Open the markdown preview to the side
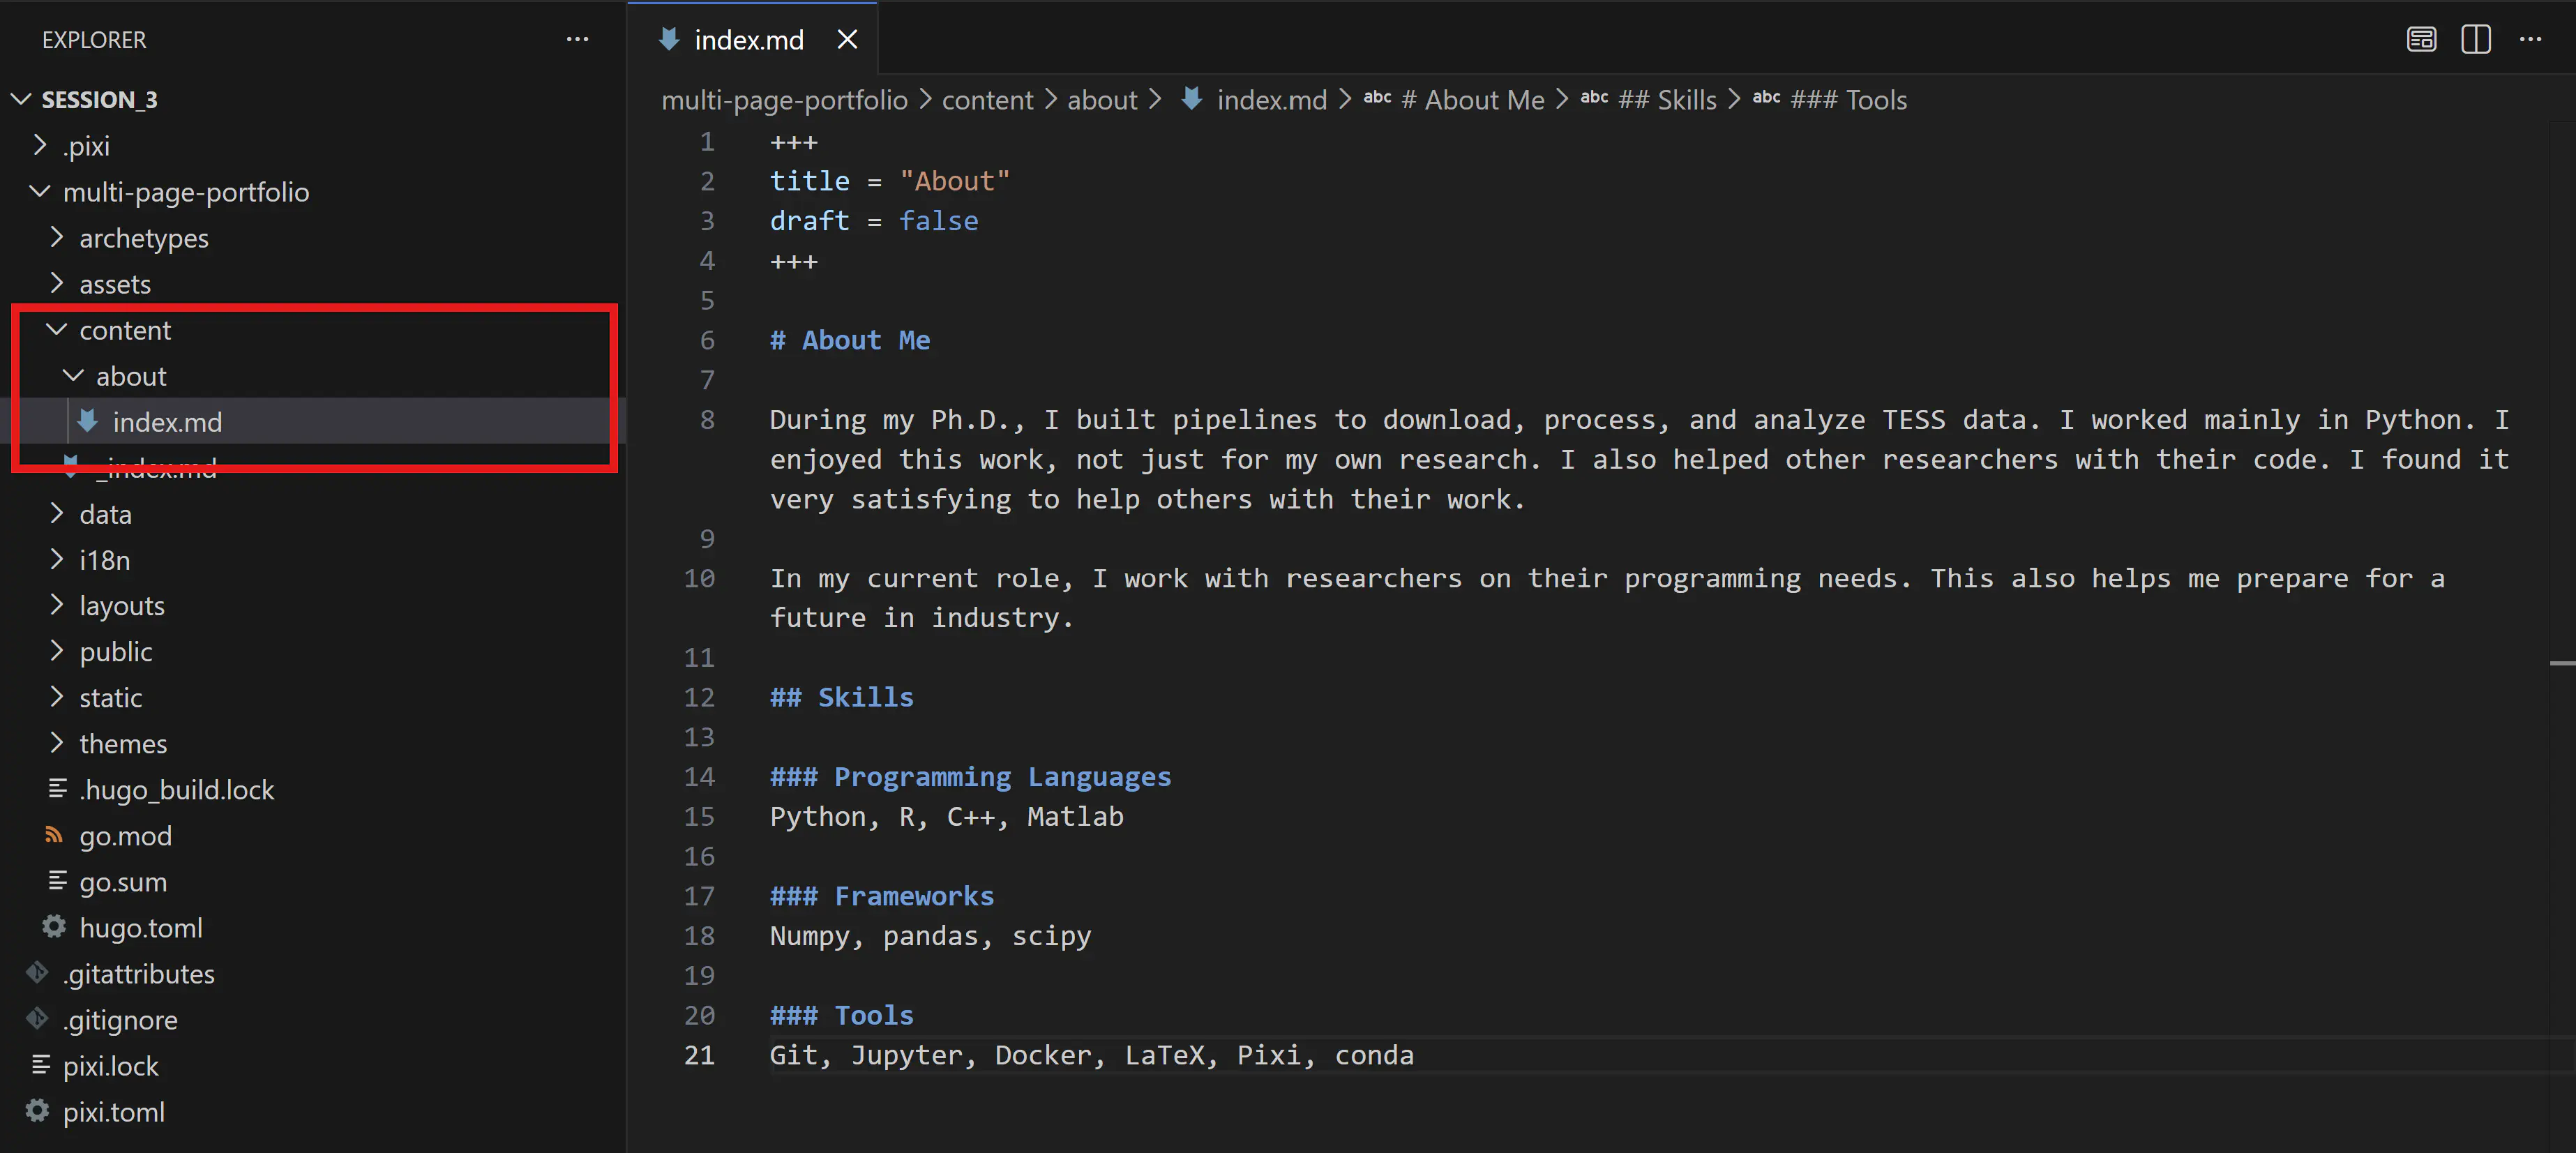The height and width of the screenshot is (1153, 2576). pos(2421,40)
